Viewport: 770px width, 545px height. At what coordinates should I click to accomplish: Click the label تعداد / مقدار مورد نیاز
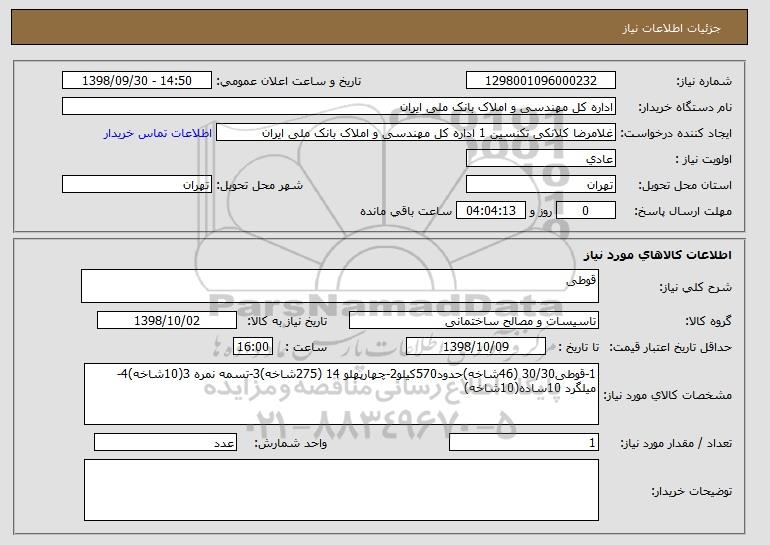pos(676,443)
